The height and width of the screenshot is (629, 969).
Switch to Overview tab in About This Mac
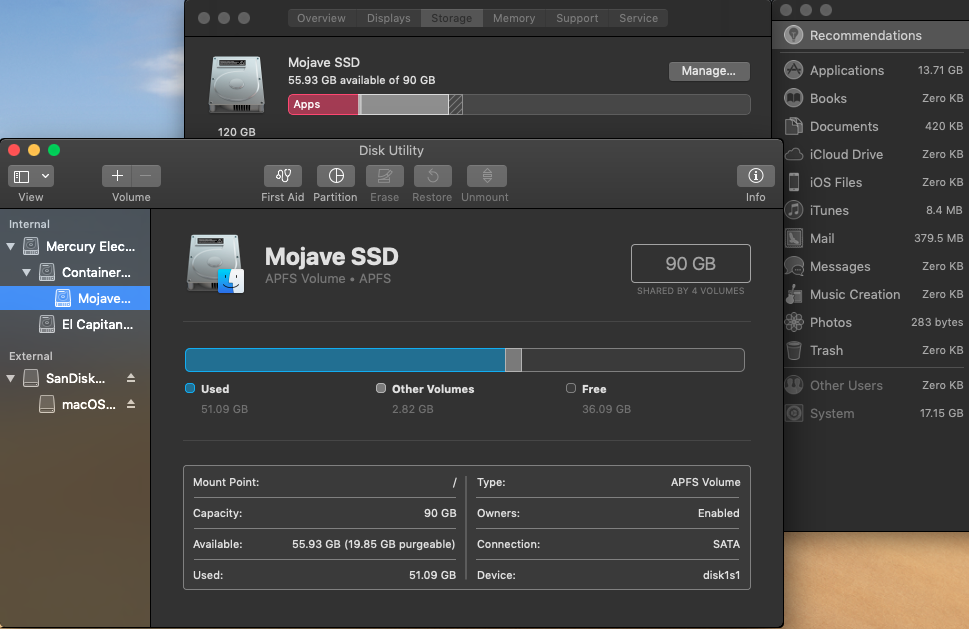321,18
